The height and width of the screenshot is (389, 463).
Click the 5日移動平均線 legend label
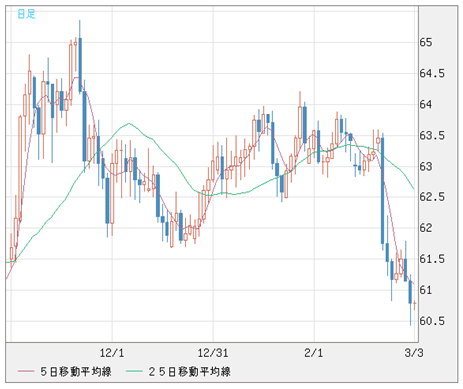point(76,371)
